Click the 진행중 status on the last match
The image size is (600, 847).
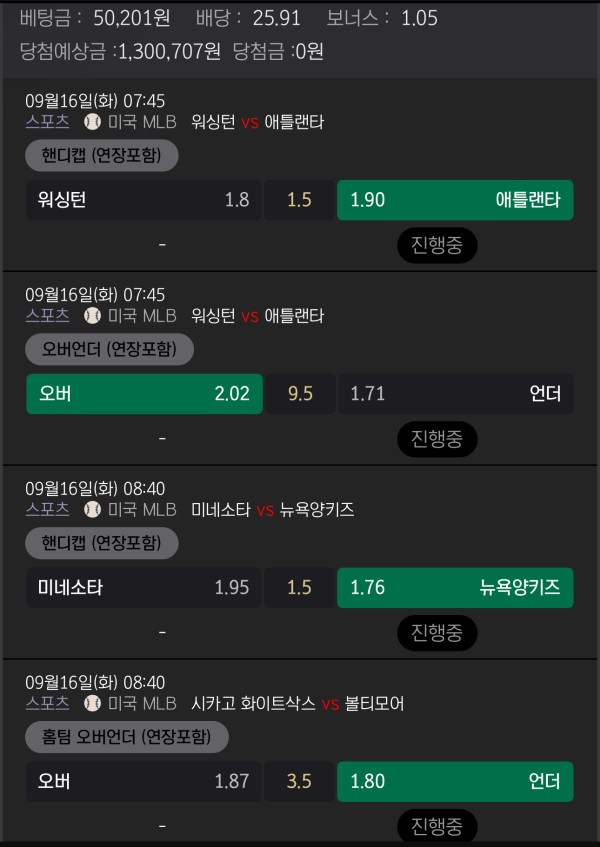pyautogui.click(x=437, y=827)
